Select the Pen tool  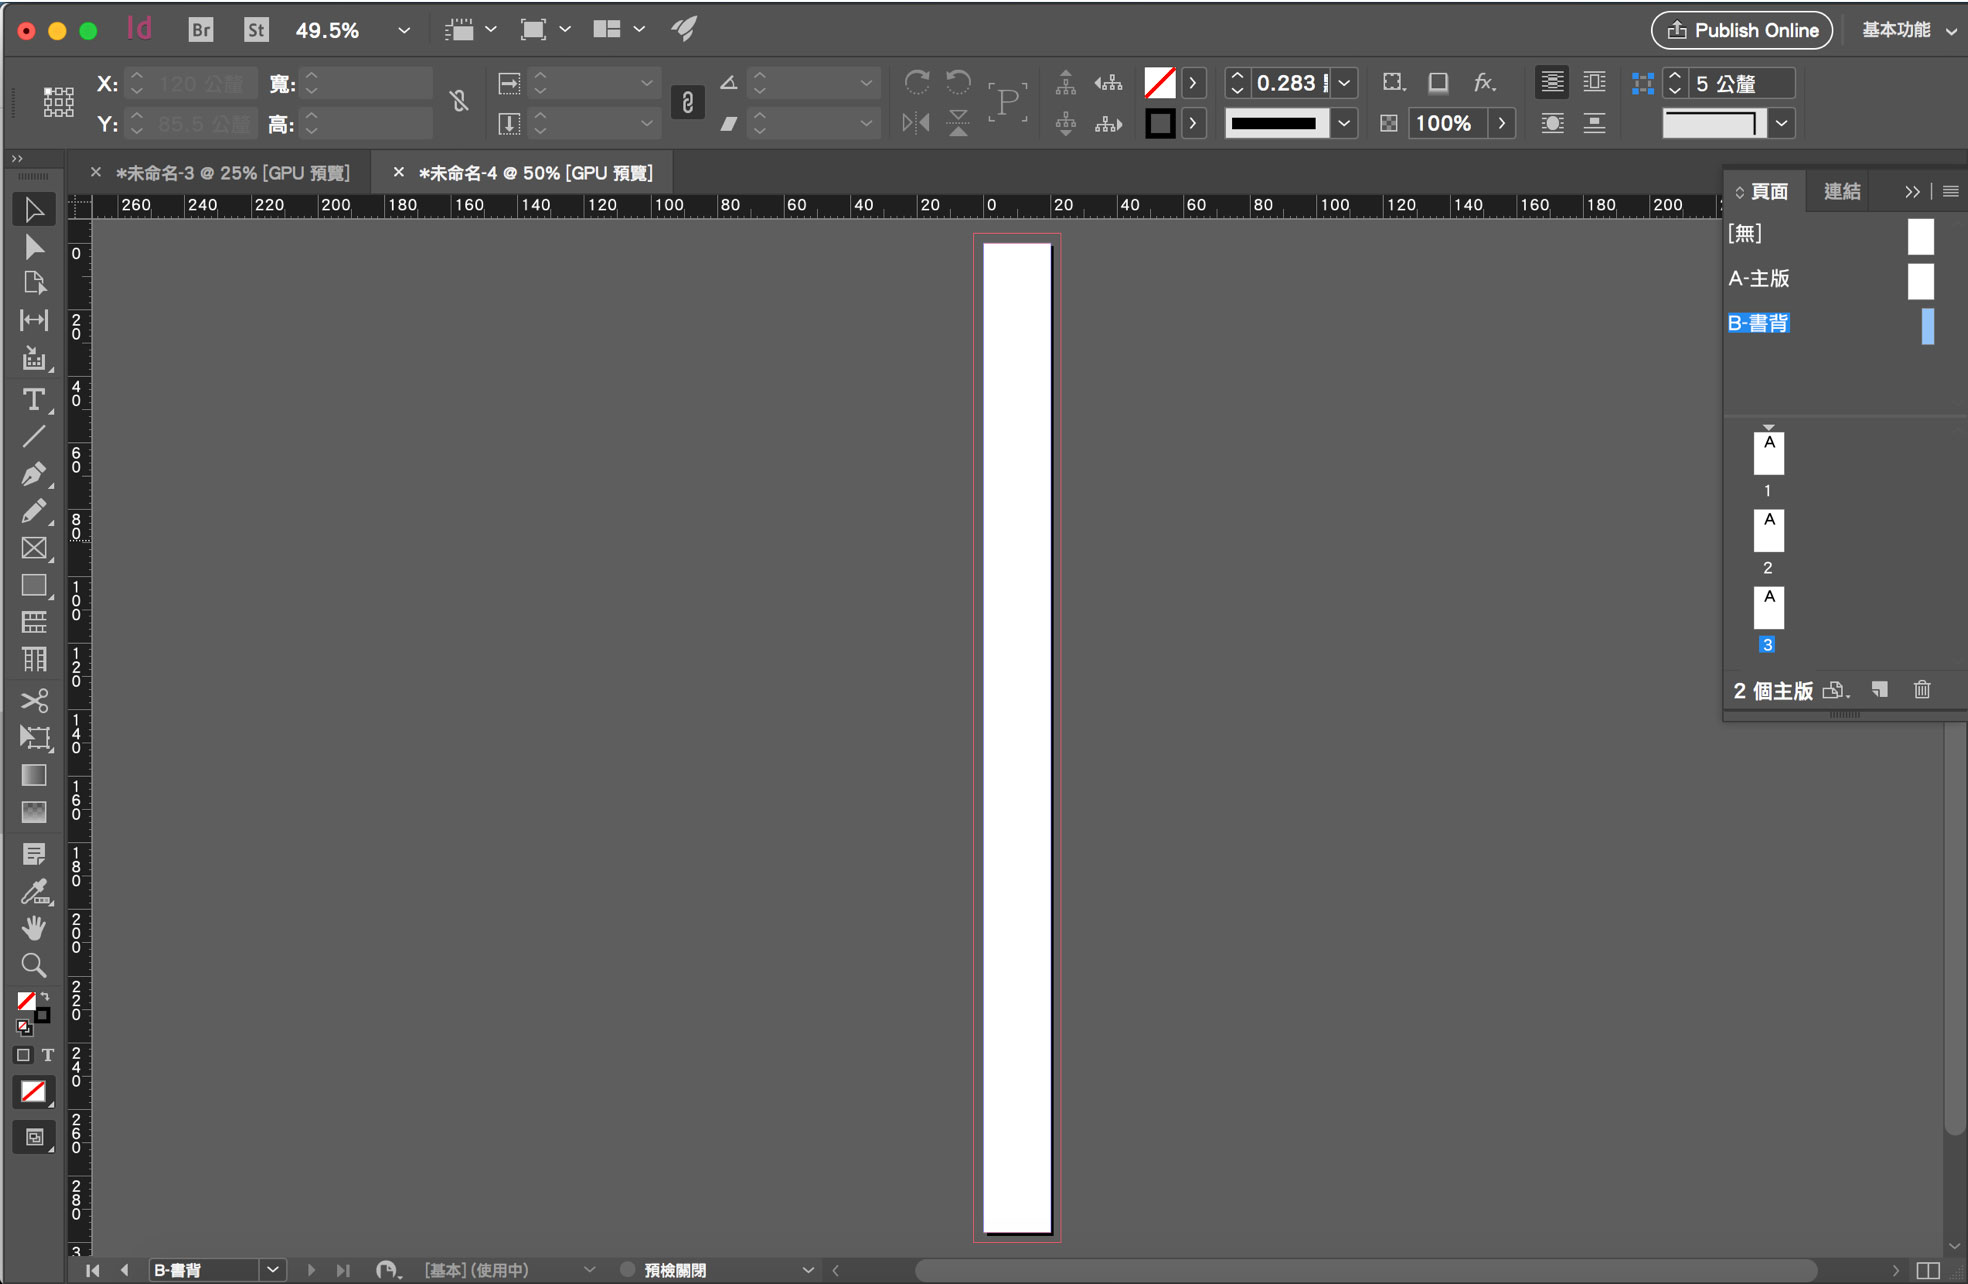click(x=33, y=473)
